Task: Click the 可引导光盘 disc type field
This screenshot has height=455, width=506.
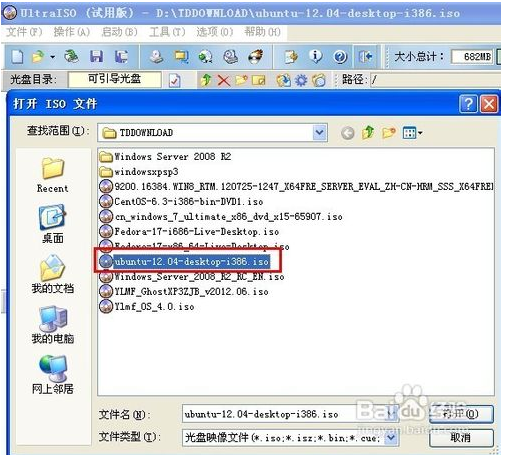Action: tap(115, 79)
